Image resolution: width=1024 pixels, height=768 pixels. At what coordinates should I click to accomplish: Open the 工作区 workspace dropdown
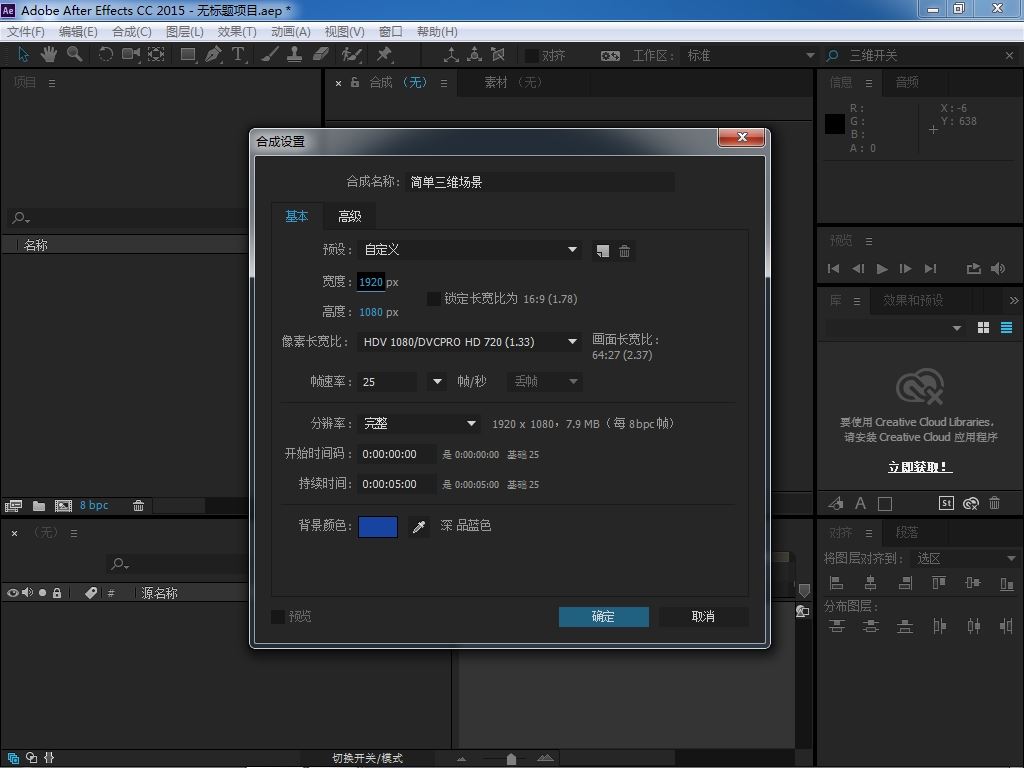[x=750, y=56]
